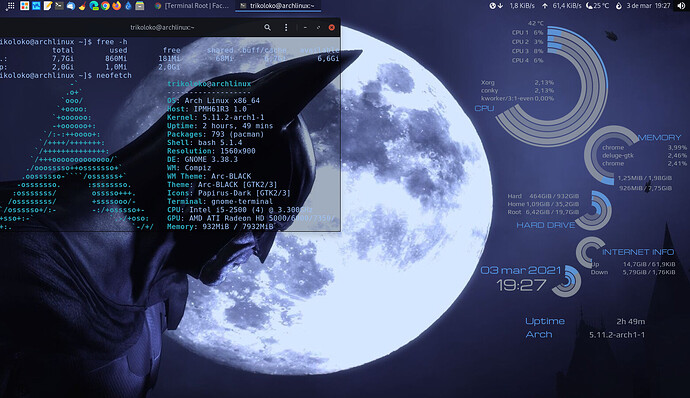The width and height of the screenshot is (690, 398).
Task: Select the Kernel: 5.11.2-arch1-1 line in terminal
Action: pos(216,118)
